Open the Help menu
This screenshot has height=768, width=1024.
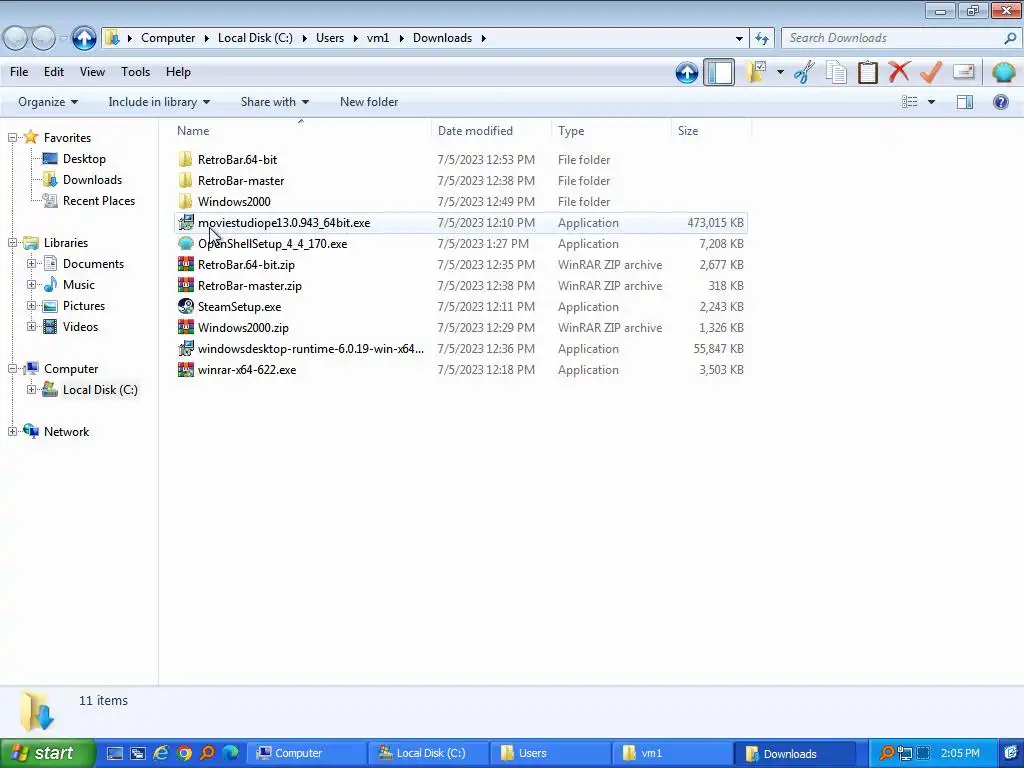[178, 72]
